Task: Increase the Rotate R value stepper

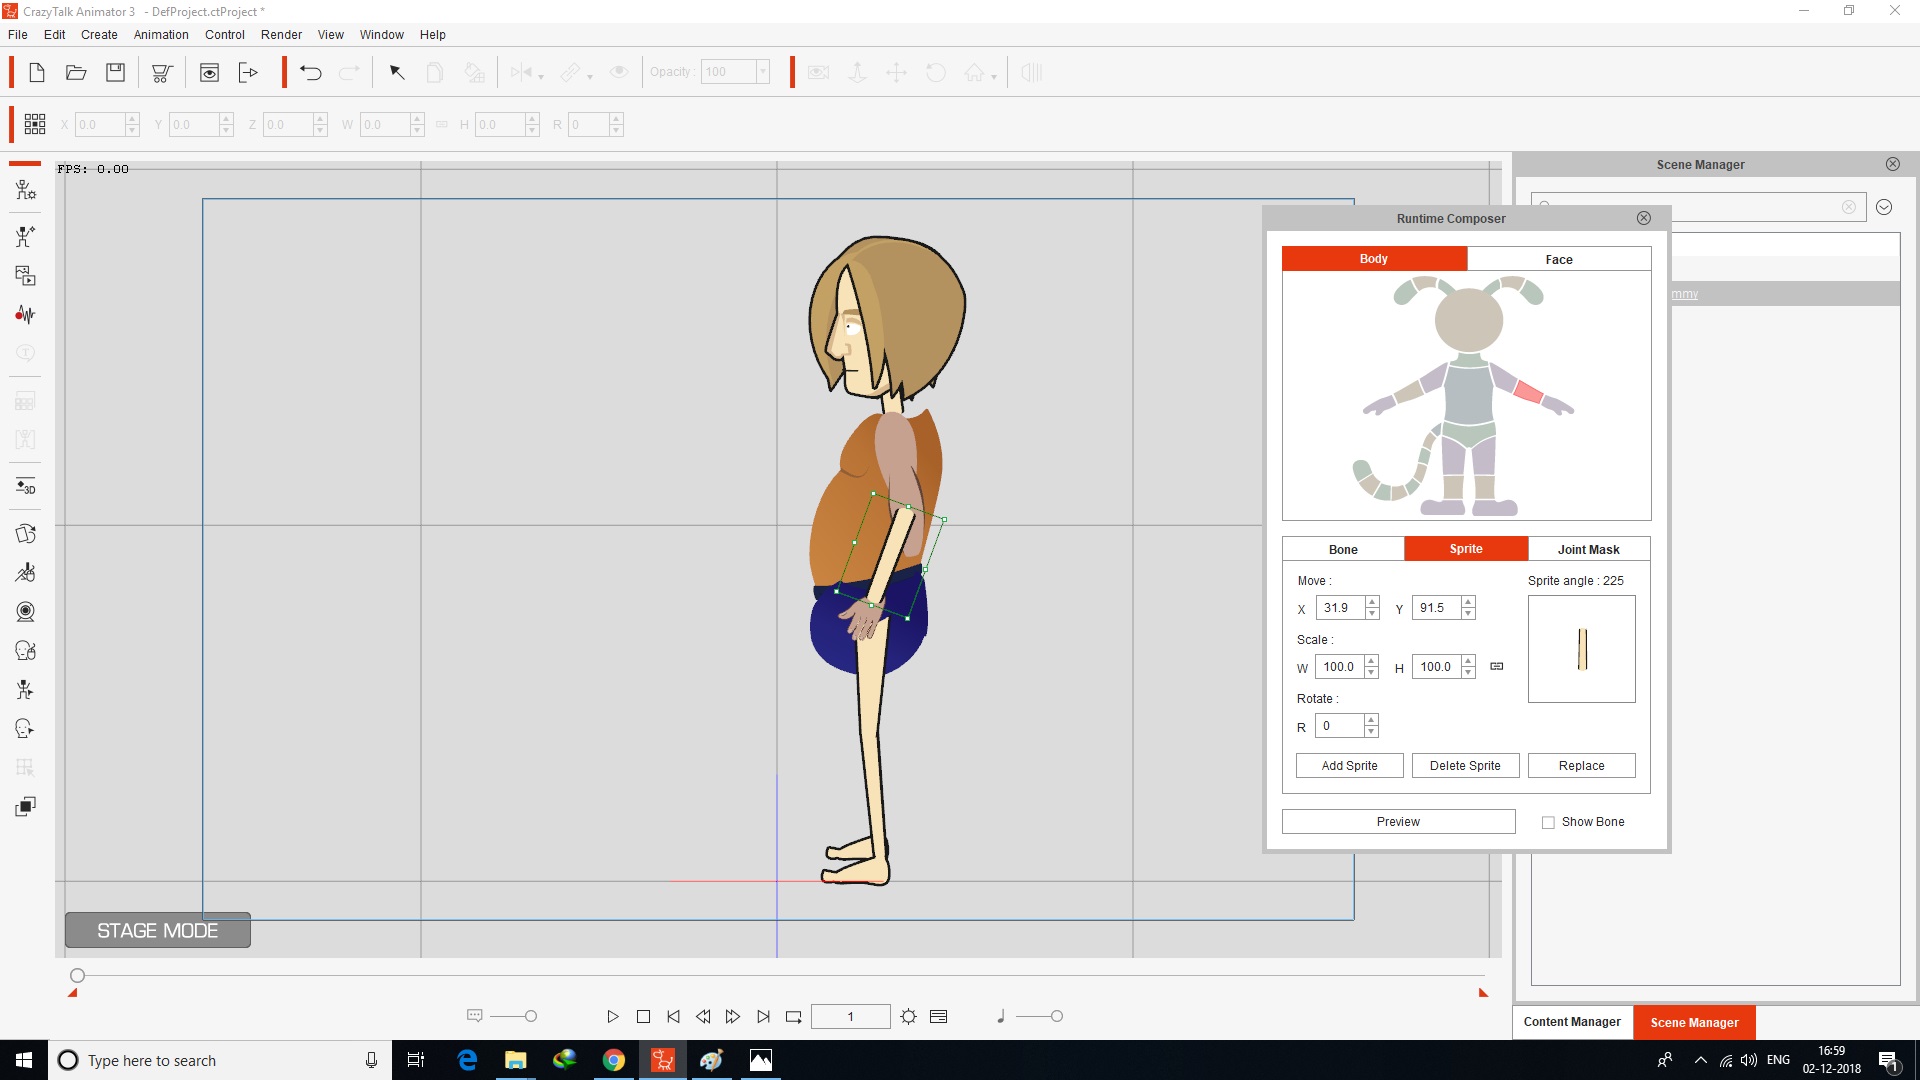Action: [1371, 720]
